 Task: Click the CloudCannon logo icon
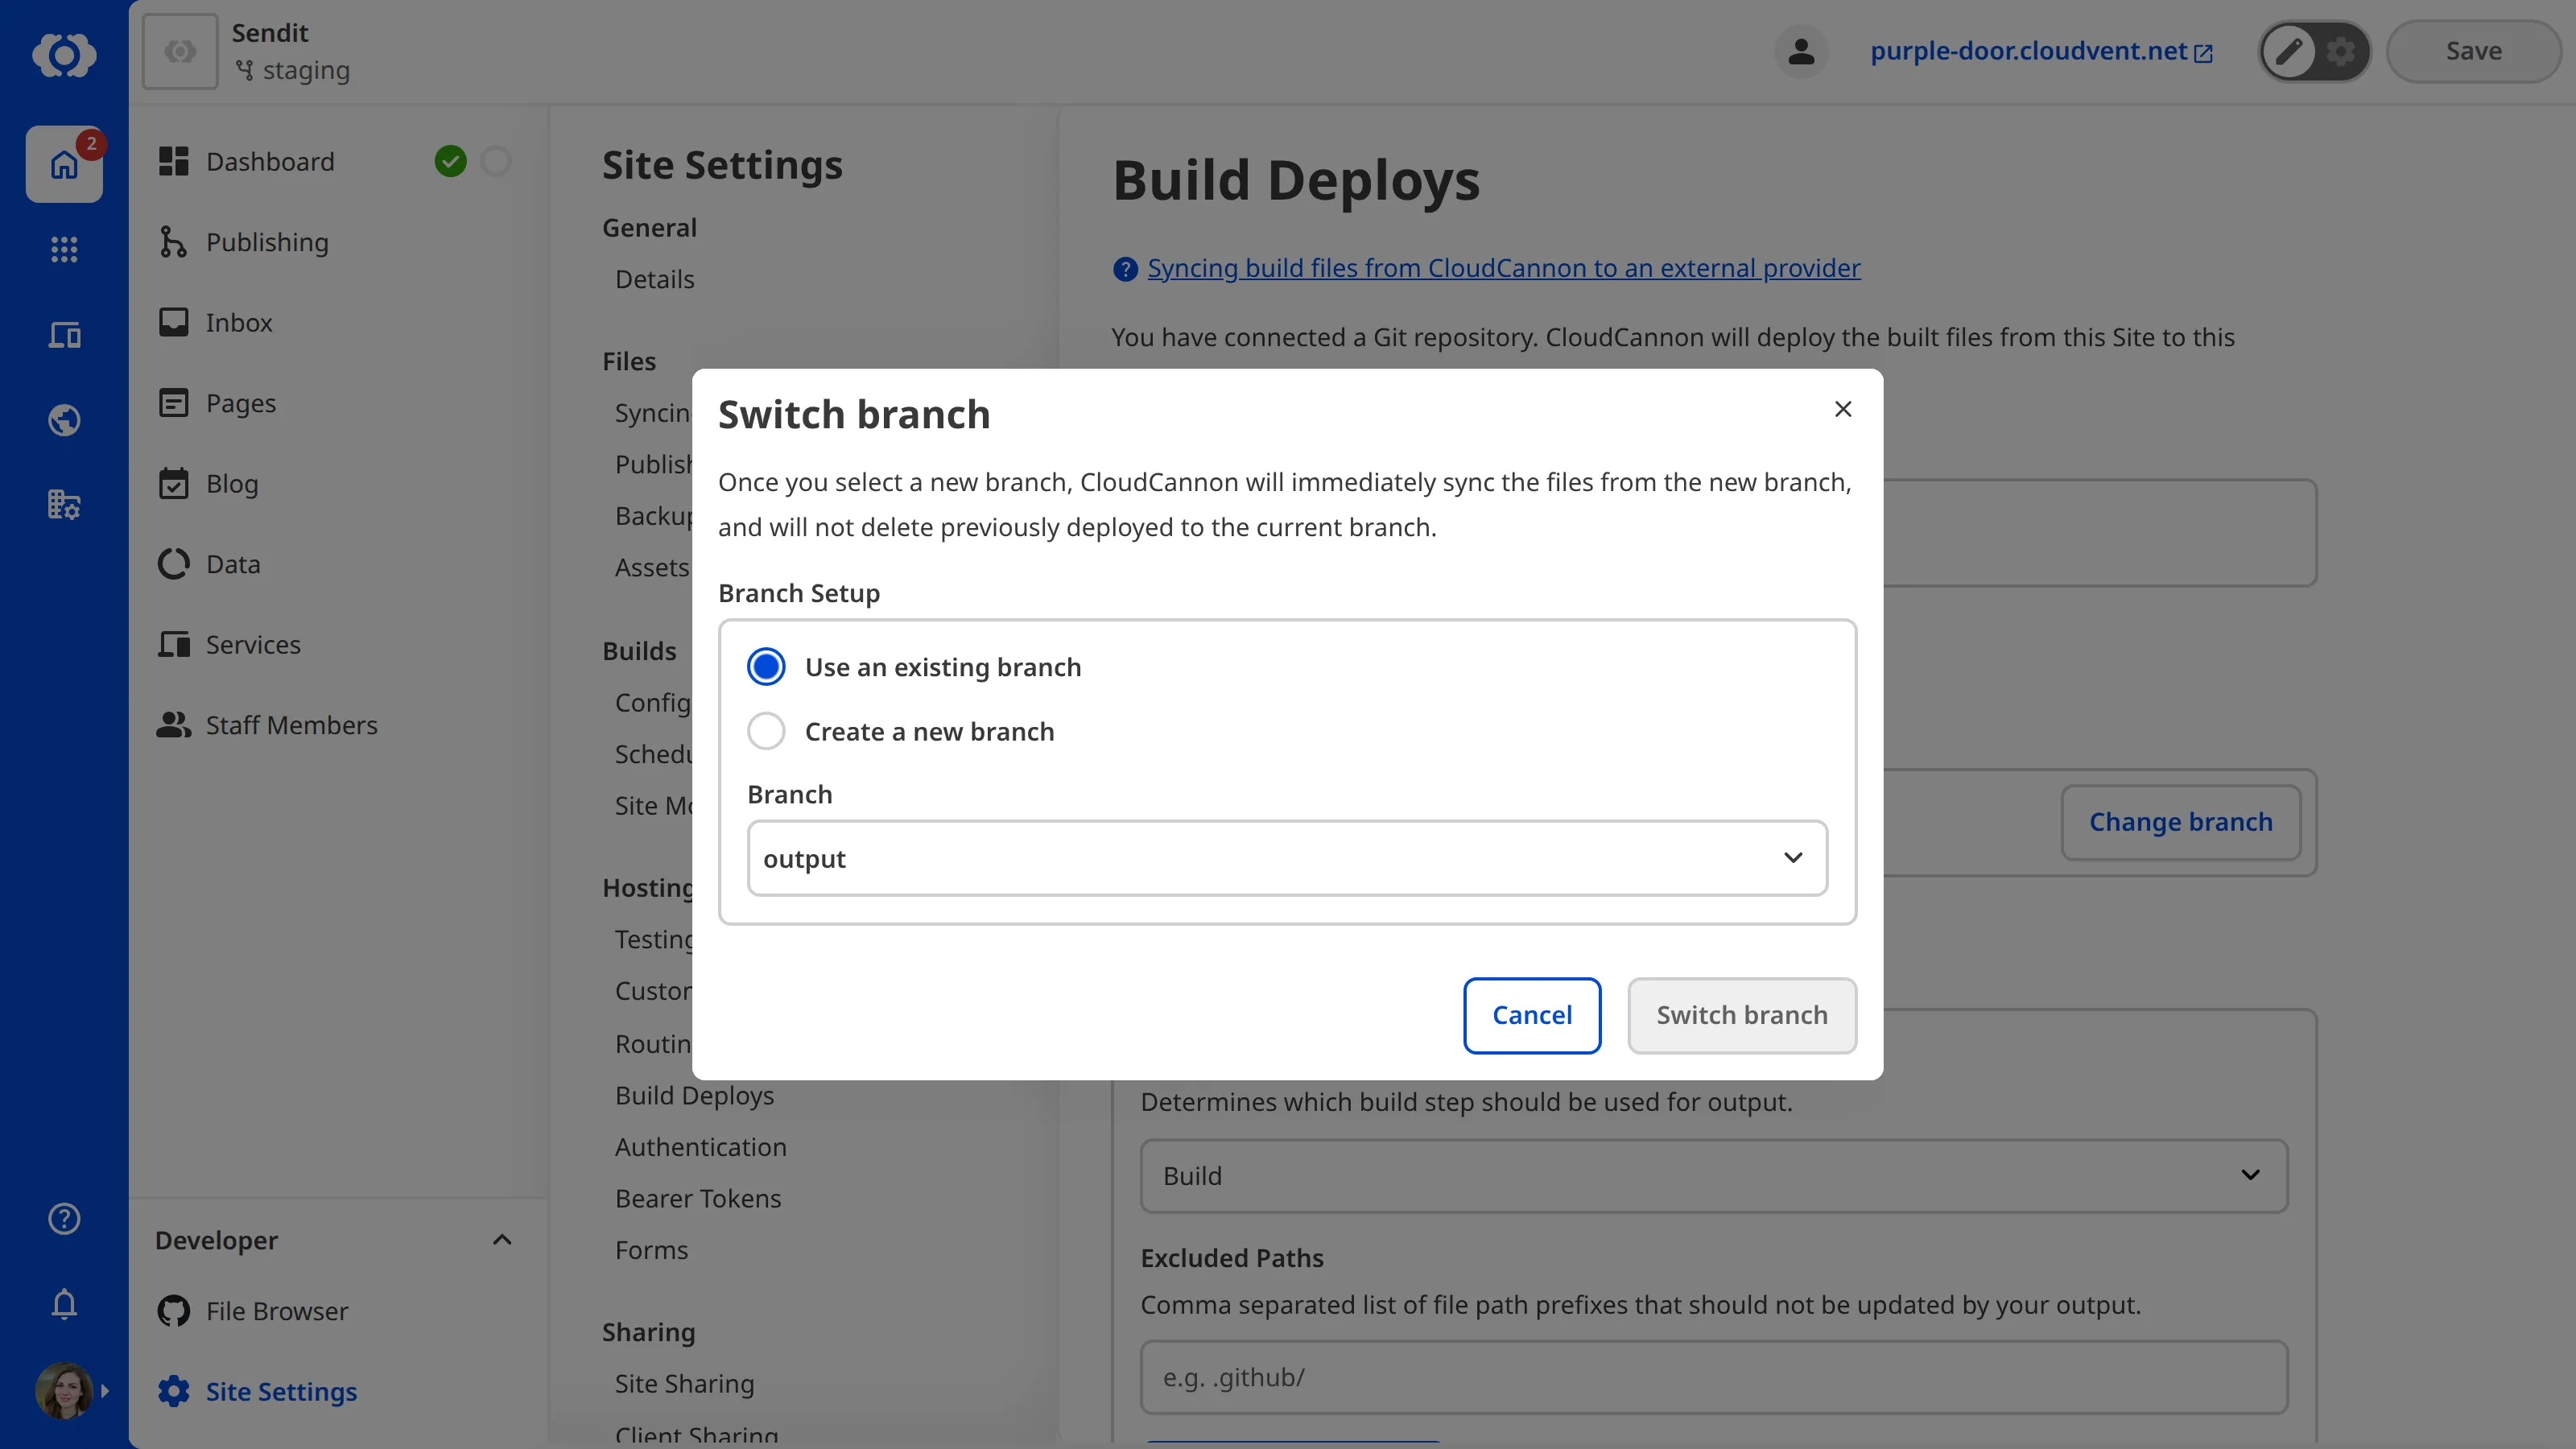click(64, 54)
